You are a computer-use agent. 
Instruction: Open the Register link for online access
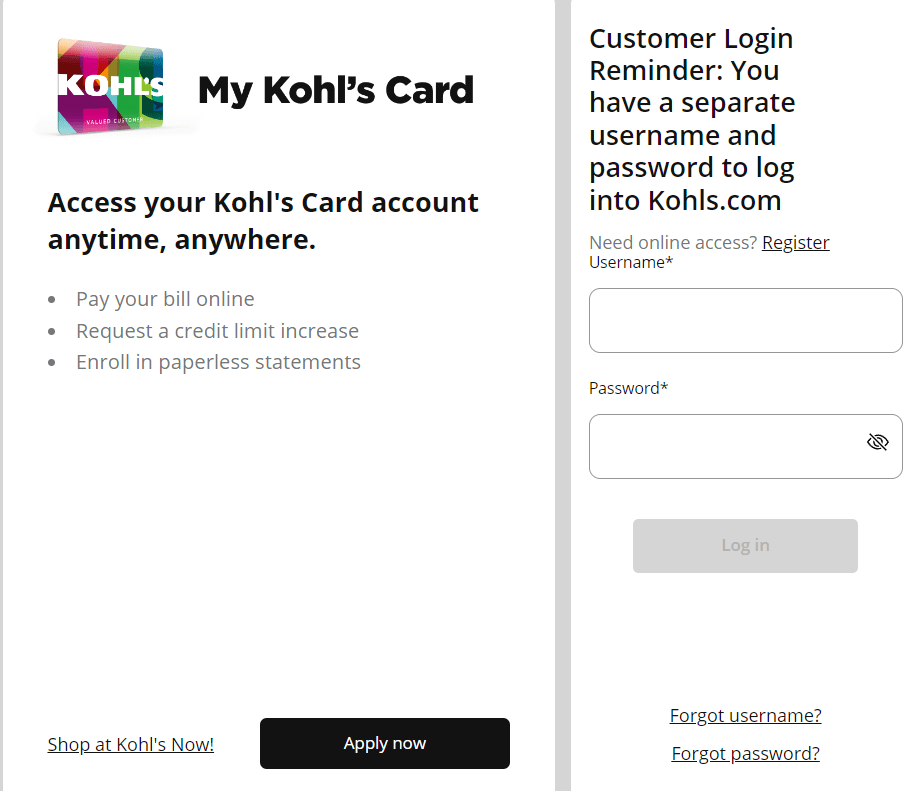795,242
